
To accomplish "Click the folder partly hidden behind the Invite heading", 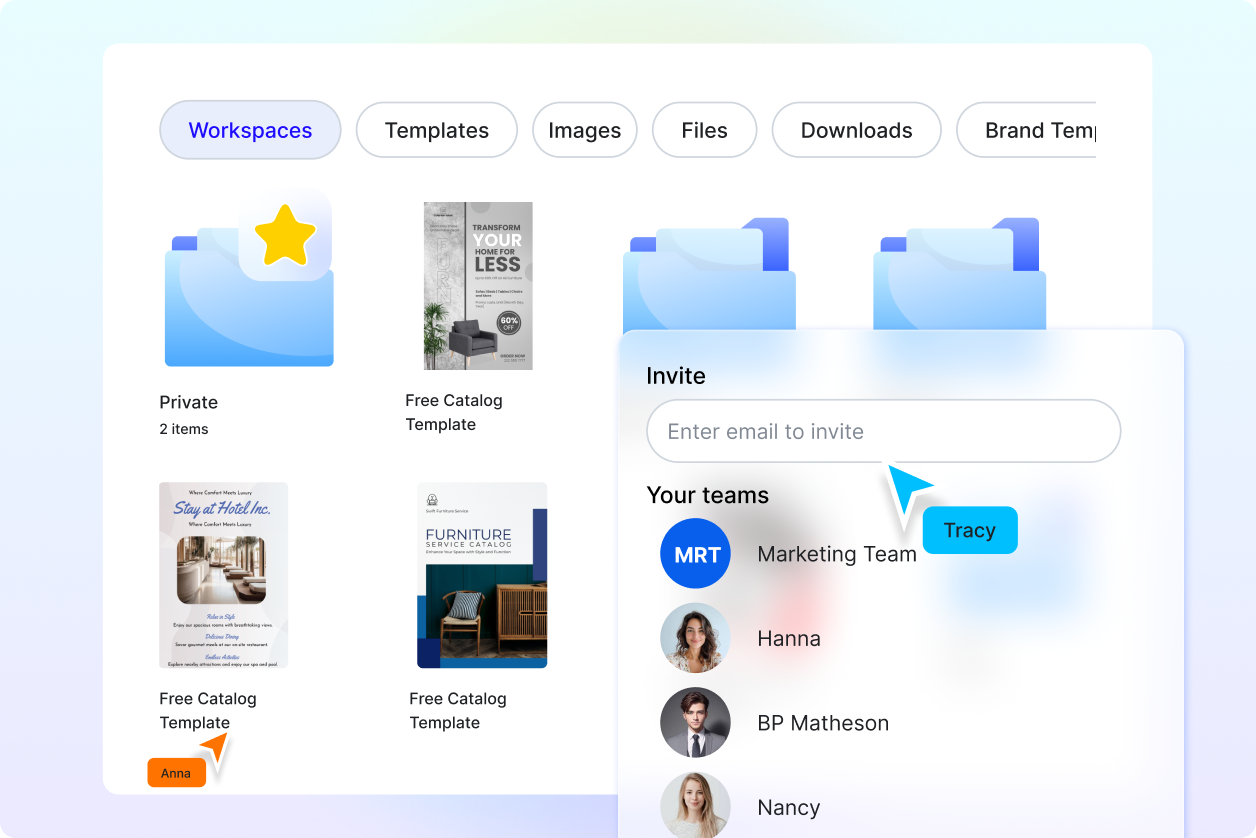I will click(710, 275).
